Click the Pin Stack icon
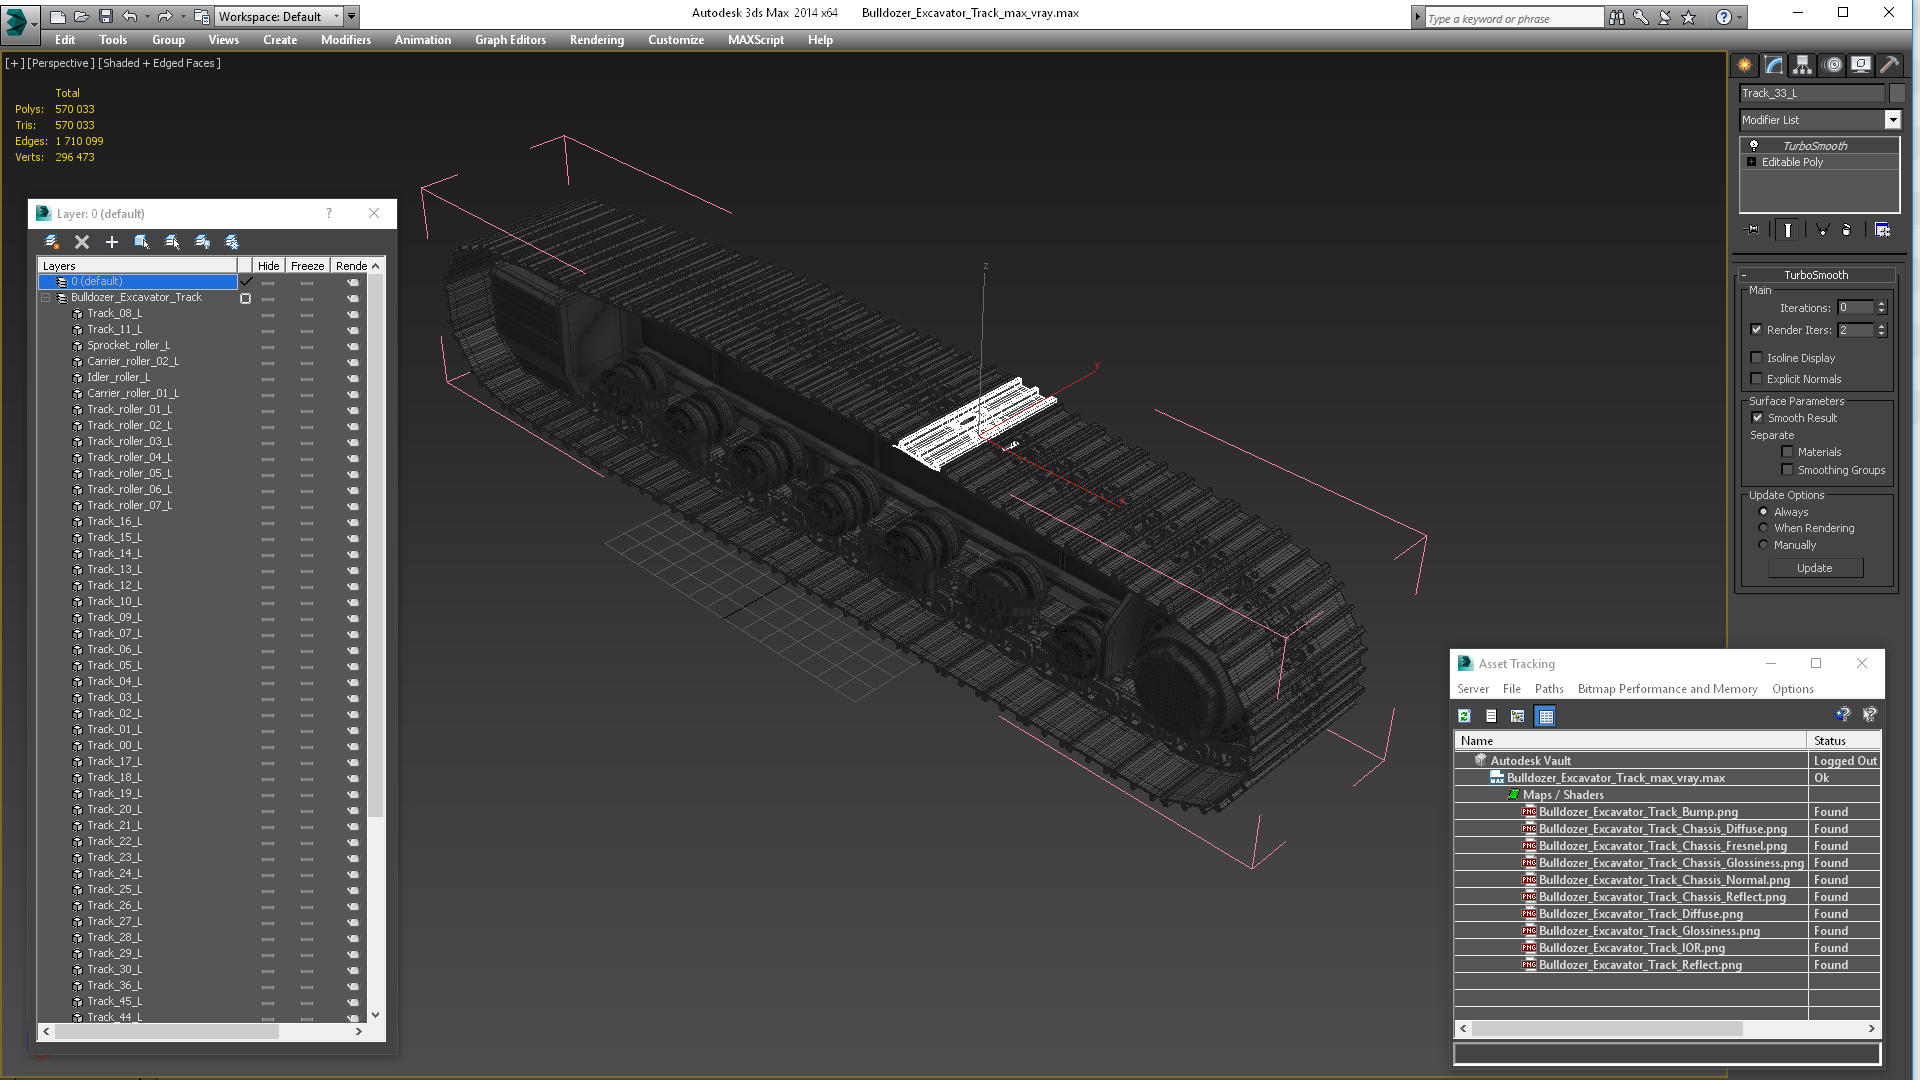Screen dimensions: 1920x1080 pyautogui.click(x=1753, y=230)
